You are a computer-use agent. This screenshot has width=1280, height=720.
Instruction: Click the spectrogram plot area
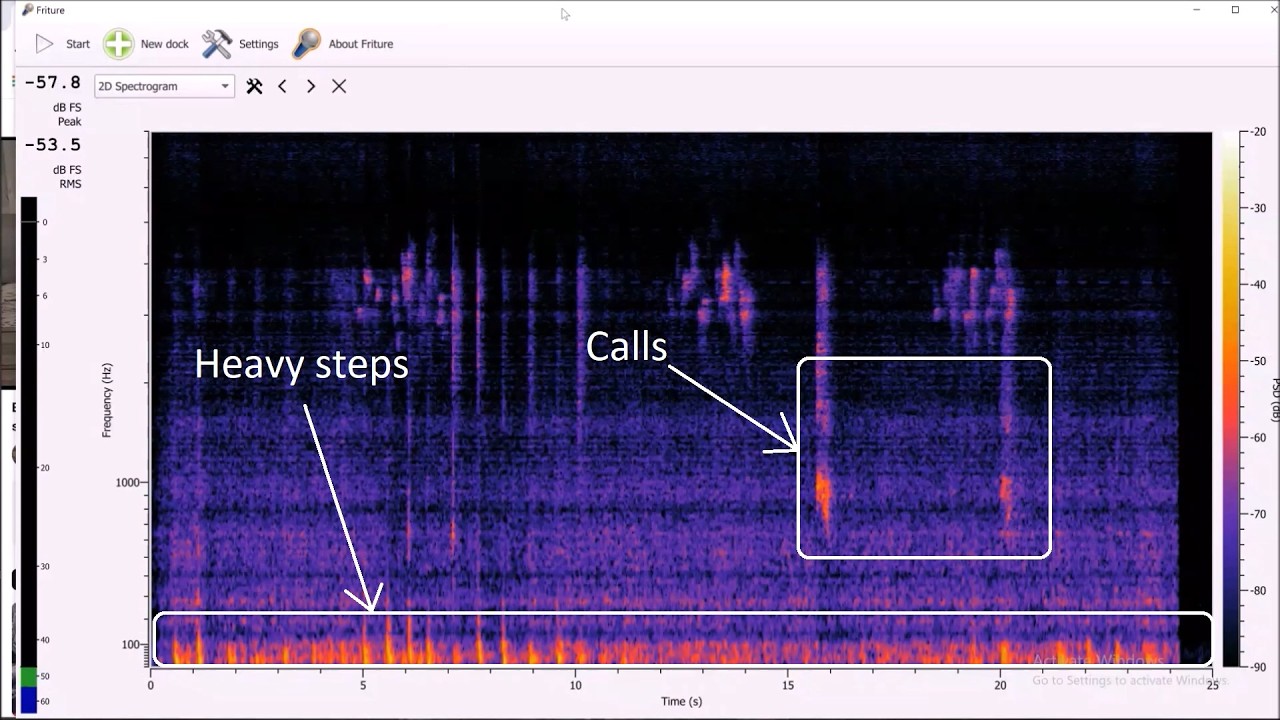pyautogui.click(x=681, y=399)
